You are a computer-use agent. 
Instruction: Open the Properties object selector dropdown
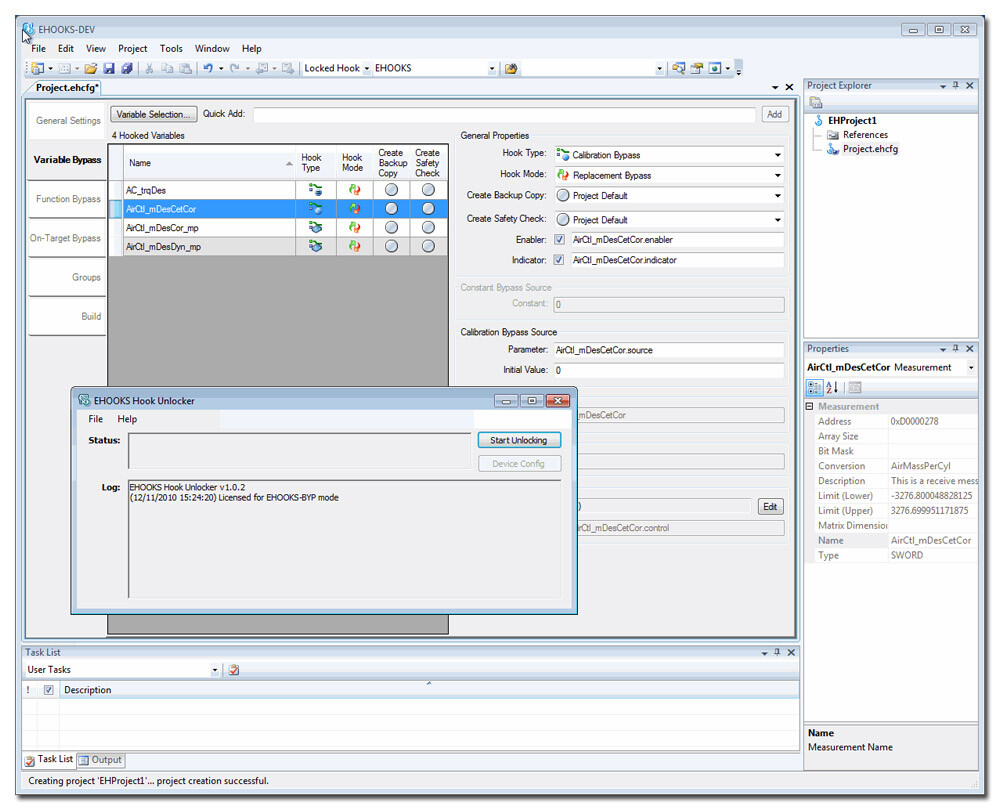[971, 367]
